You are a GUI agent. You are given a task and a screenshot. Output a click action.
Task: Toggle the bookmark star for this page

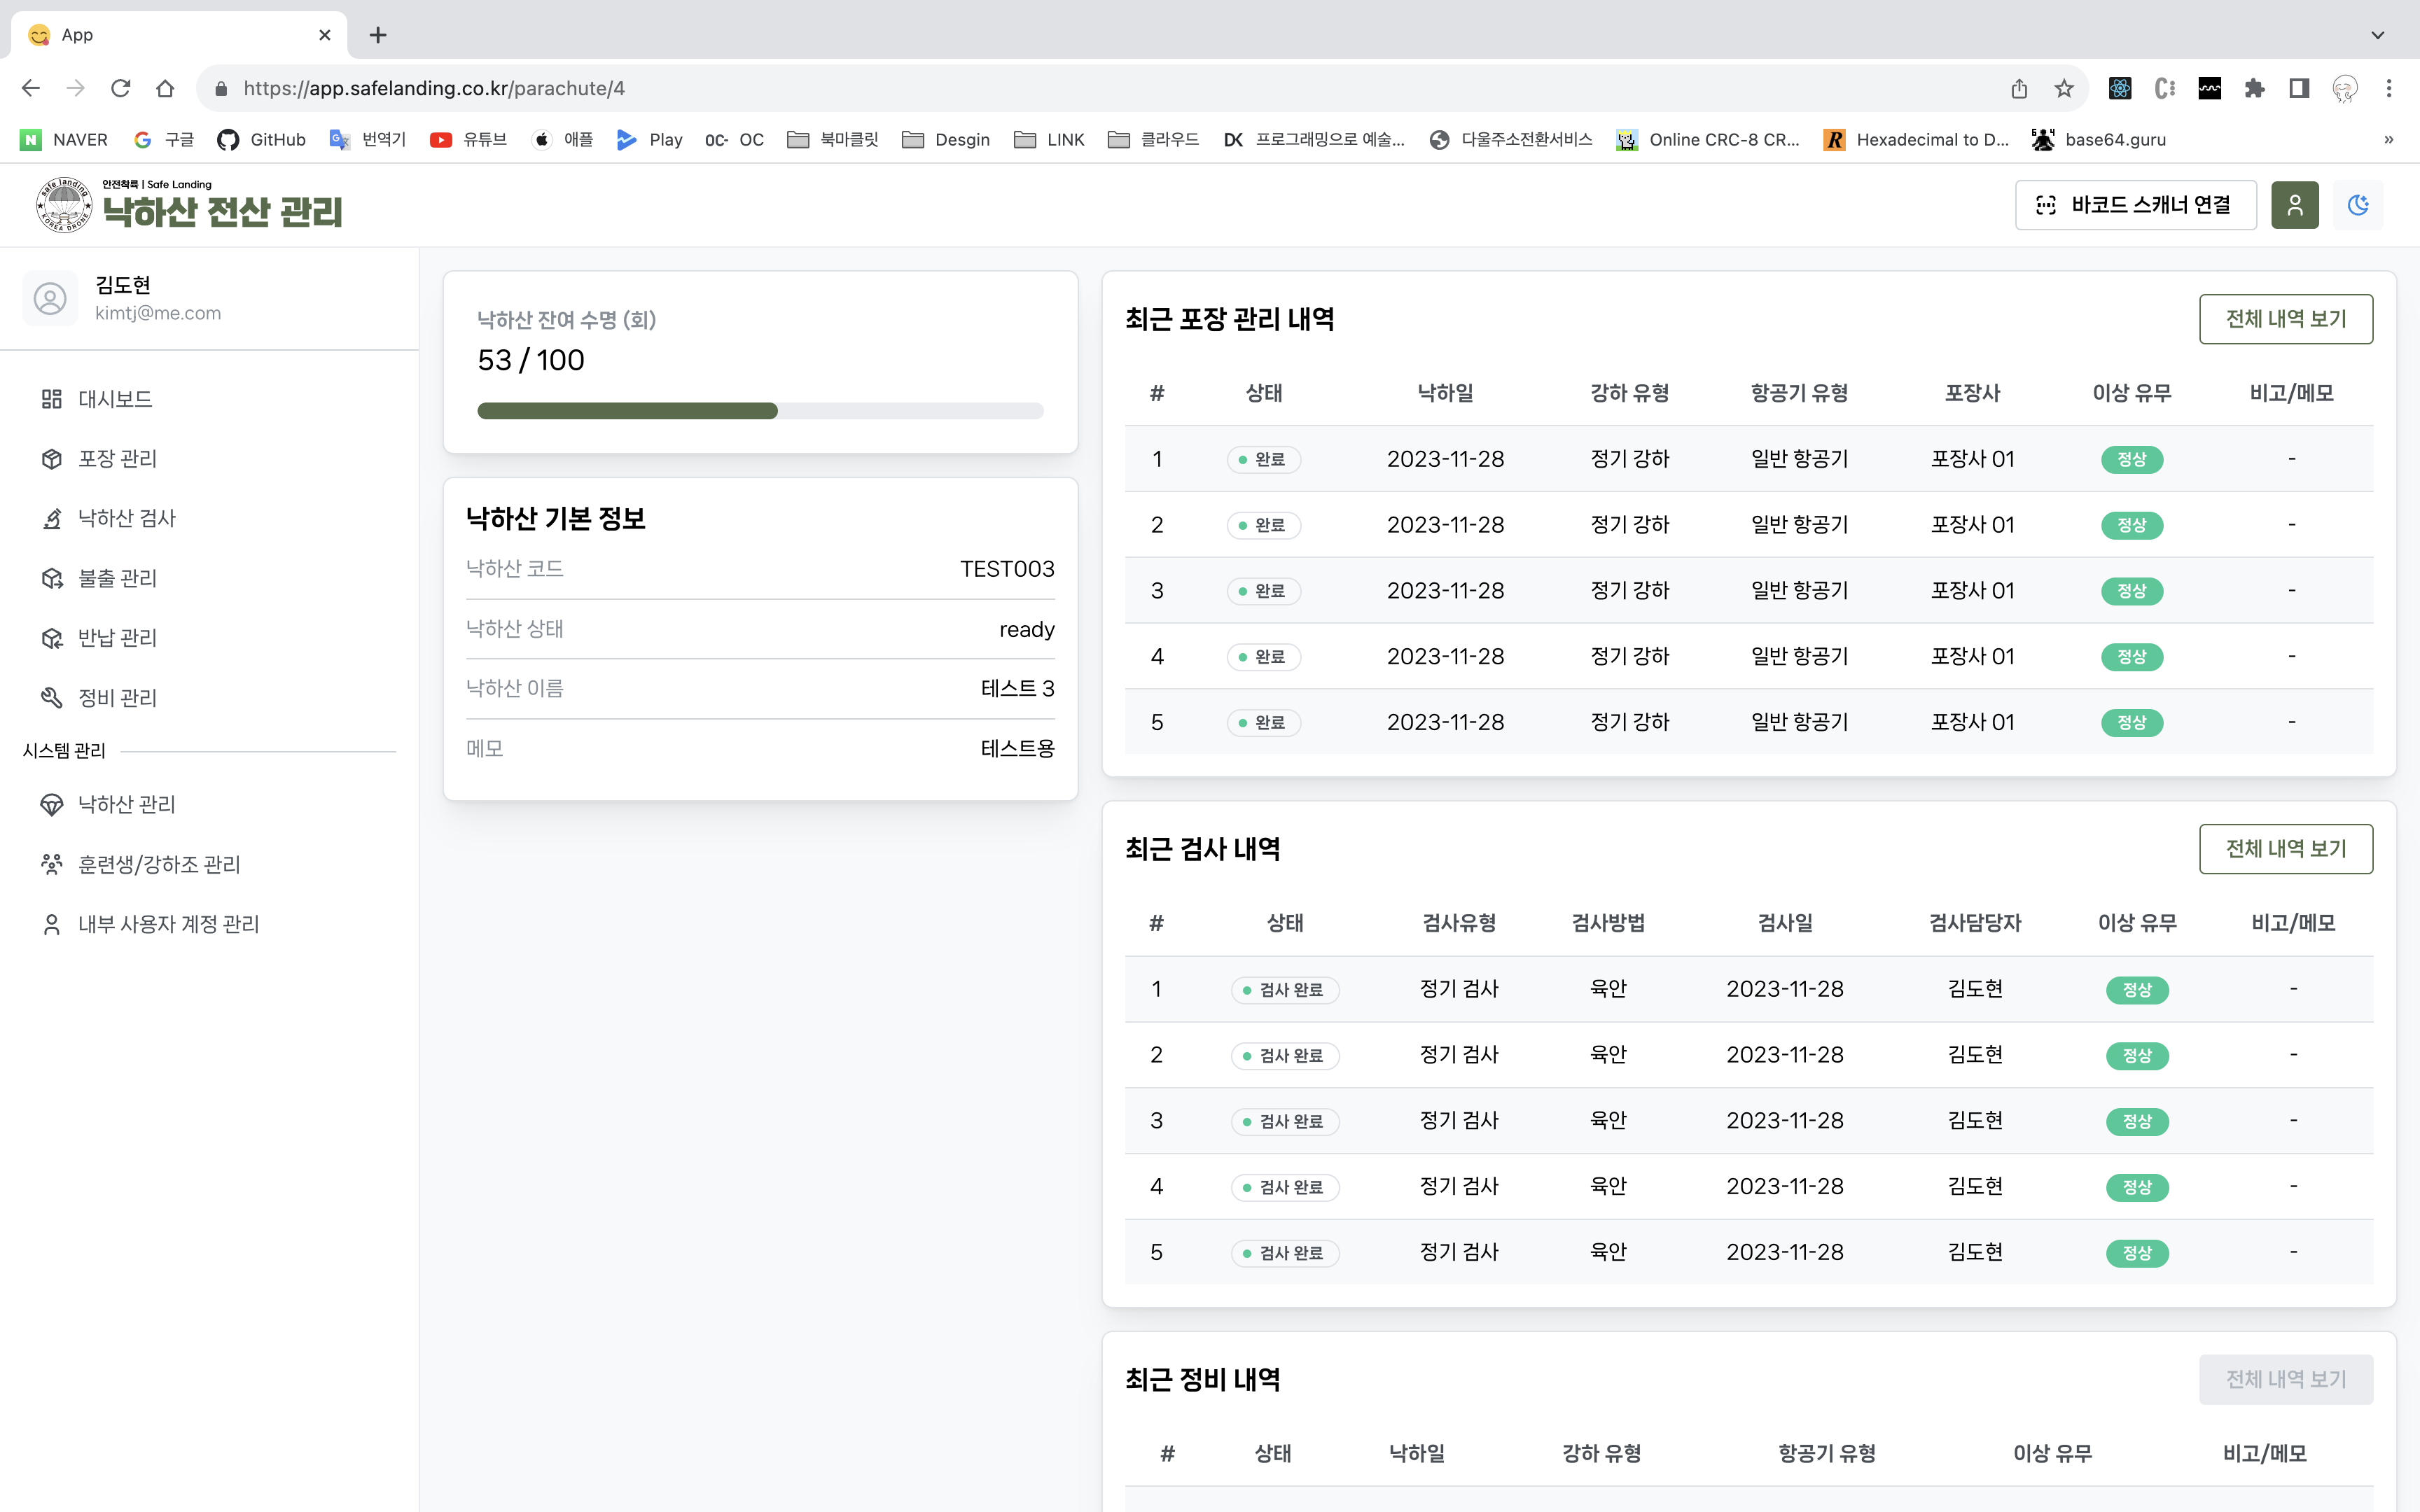pos(2063,88)
